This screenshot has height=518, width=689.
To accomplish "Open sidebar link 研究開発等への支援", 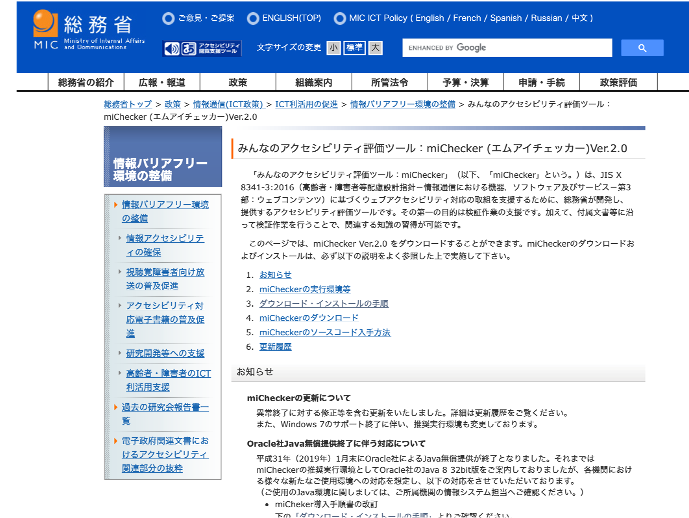I will click(x=165, y=353).
